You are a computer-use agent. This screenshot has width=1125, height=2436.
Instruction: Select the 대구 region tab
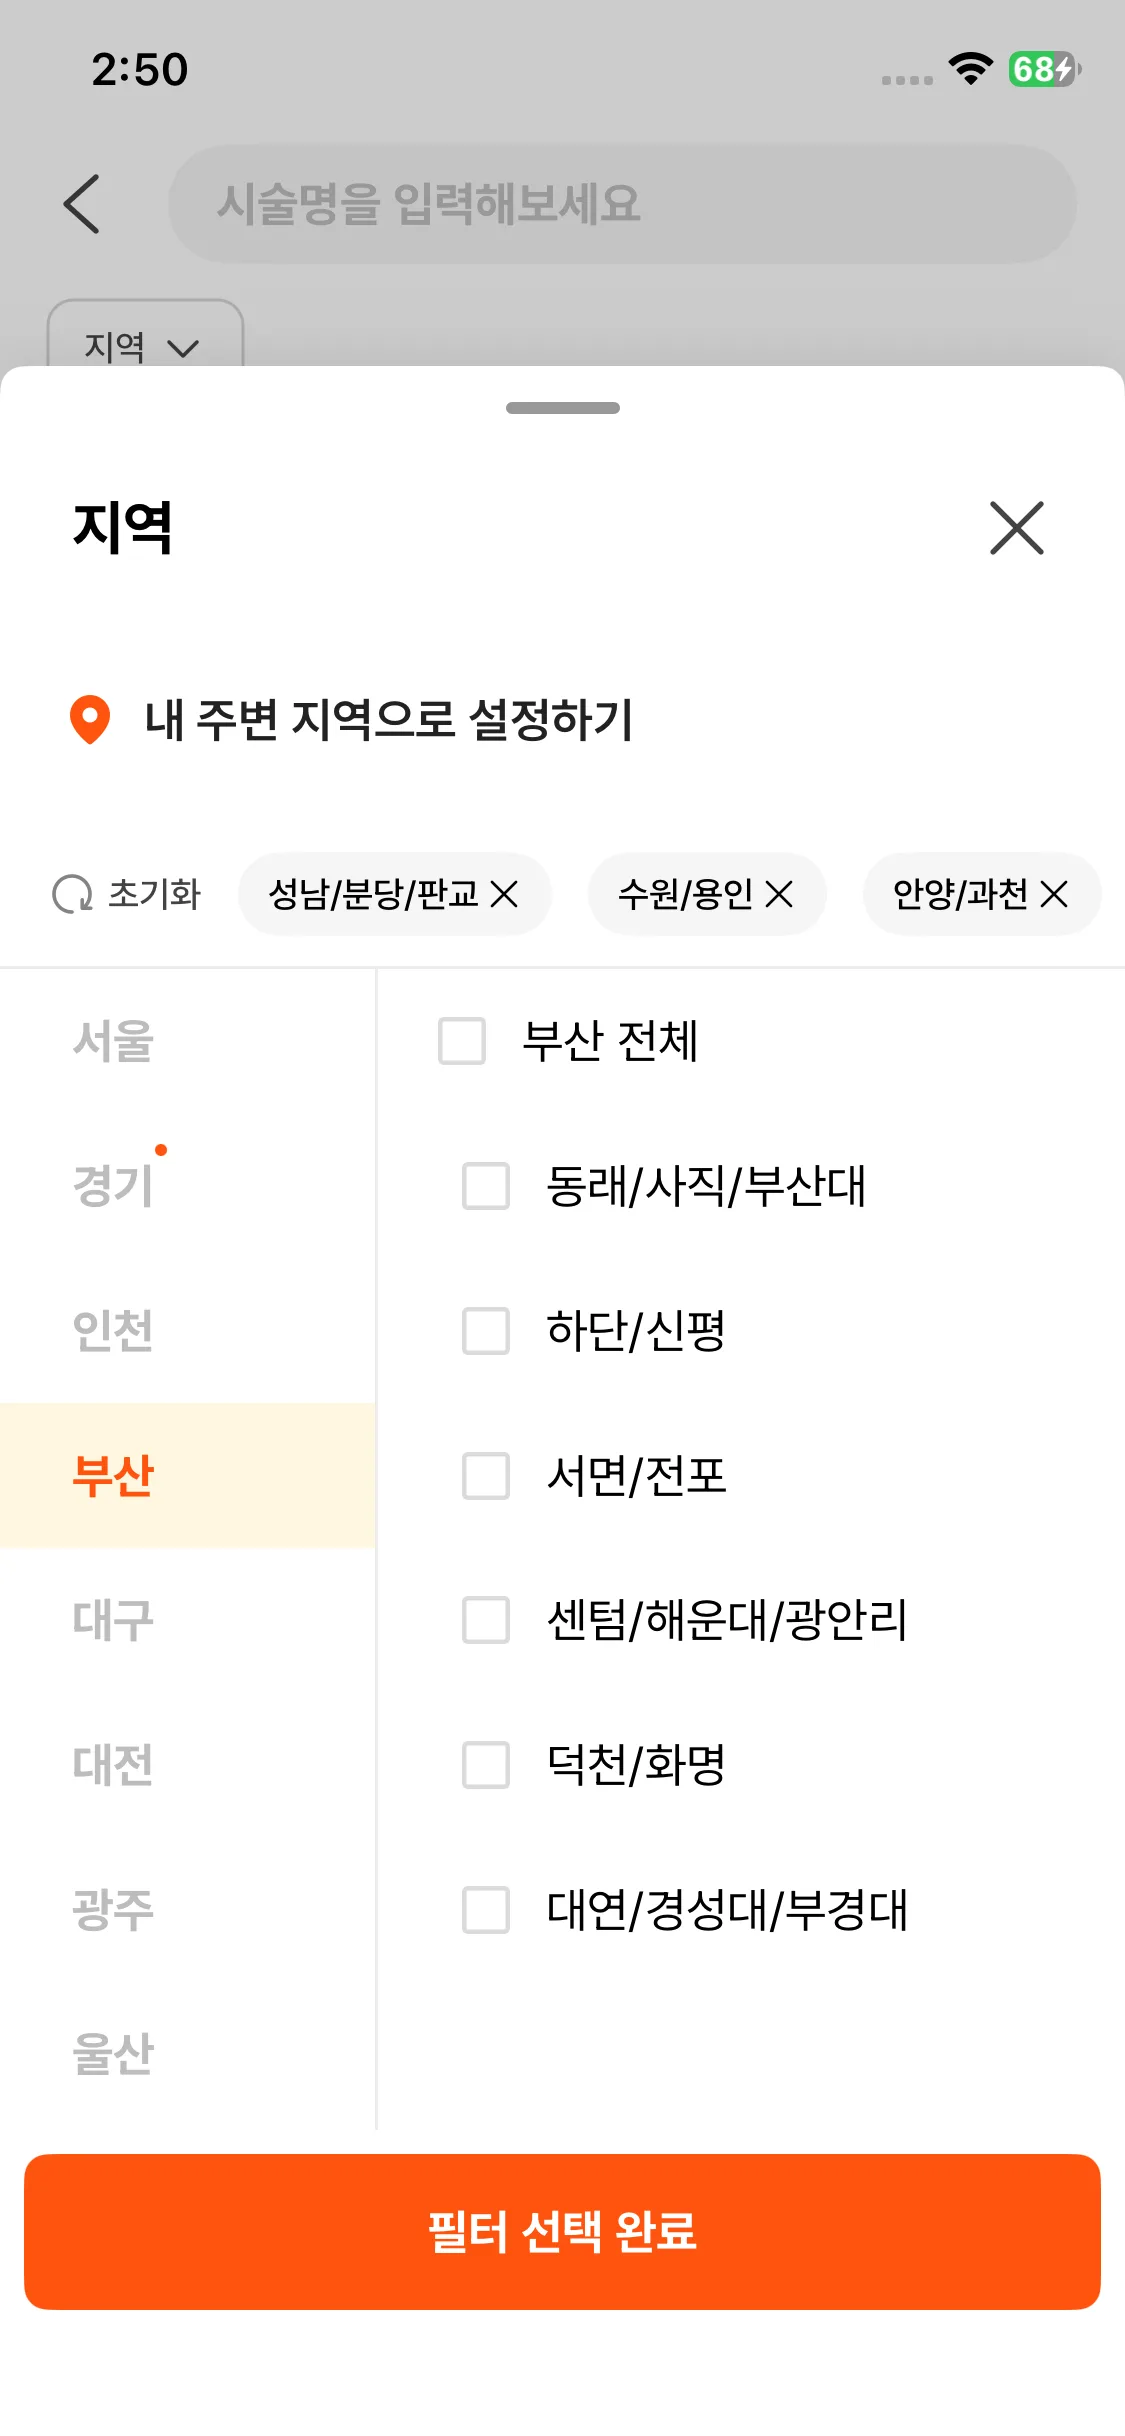coord(113,1620)
